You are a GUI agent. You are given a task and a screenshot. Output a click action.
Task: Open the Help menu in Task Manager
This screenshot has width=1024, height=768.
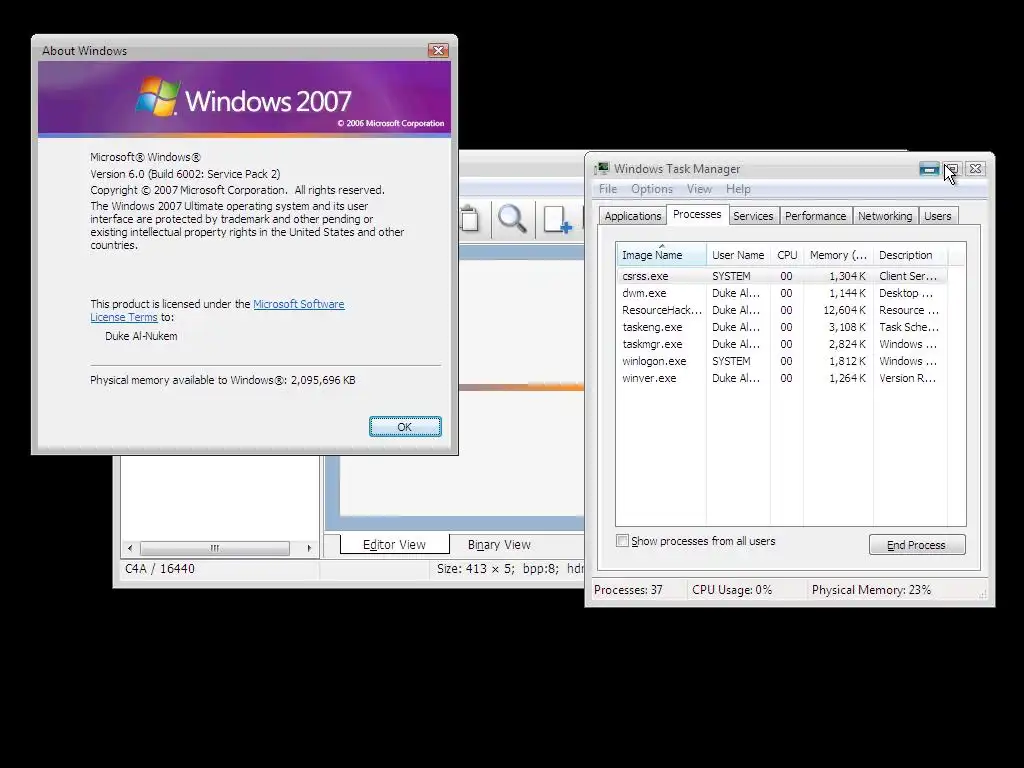pos(738,189)
